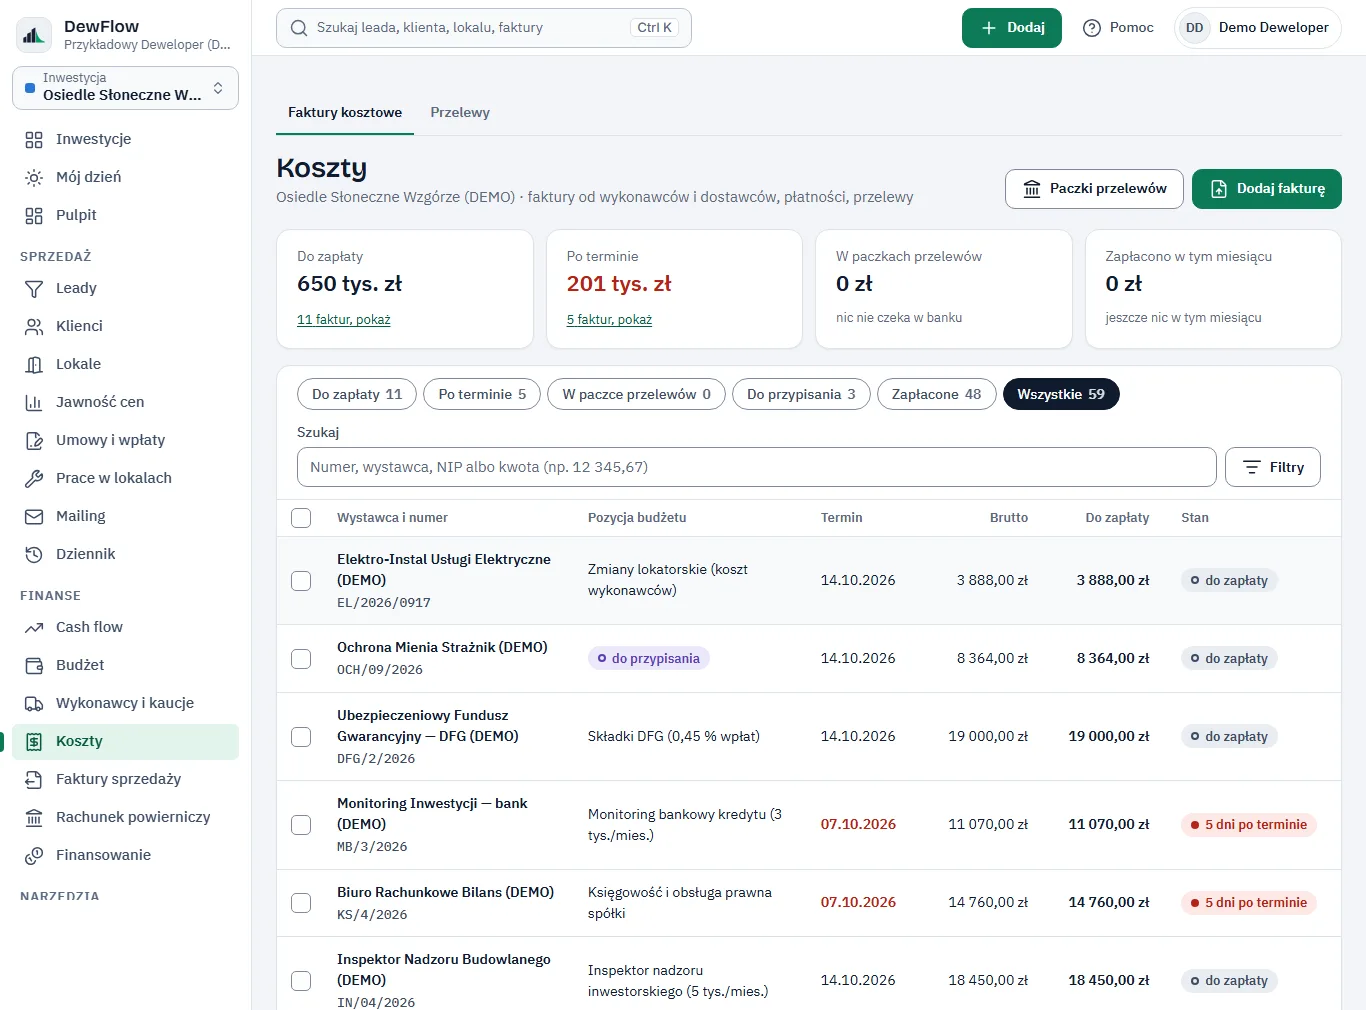Open Budżet wallet icon
Screen dimensions: 1366x1010
pos(34,665)
